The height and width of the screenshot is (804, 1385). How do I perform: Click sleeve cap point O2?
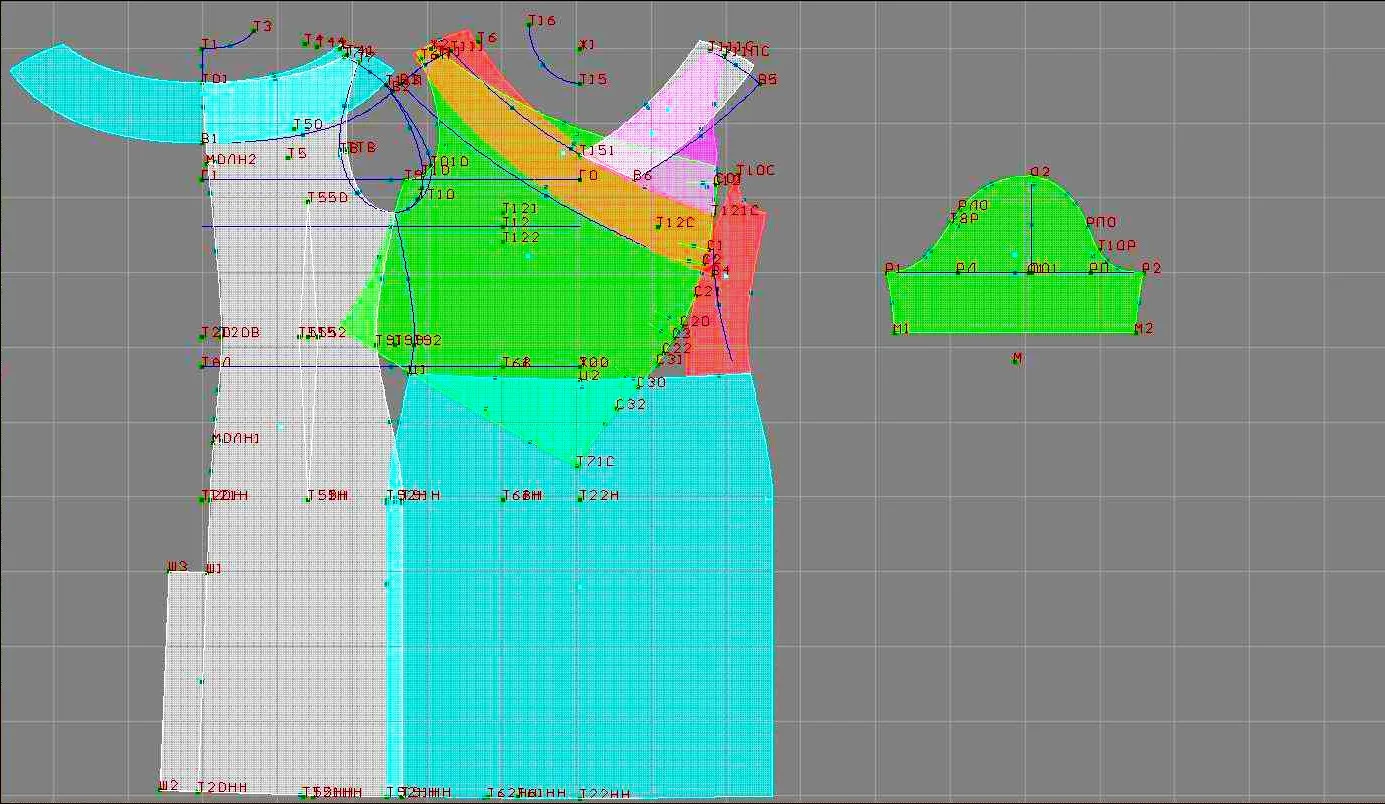click(1041, 172)
